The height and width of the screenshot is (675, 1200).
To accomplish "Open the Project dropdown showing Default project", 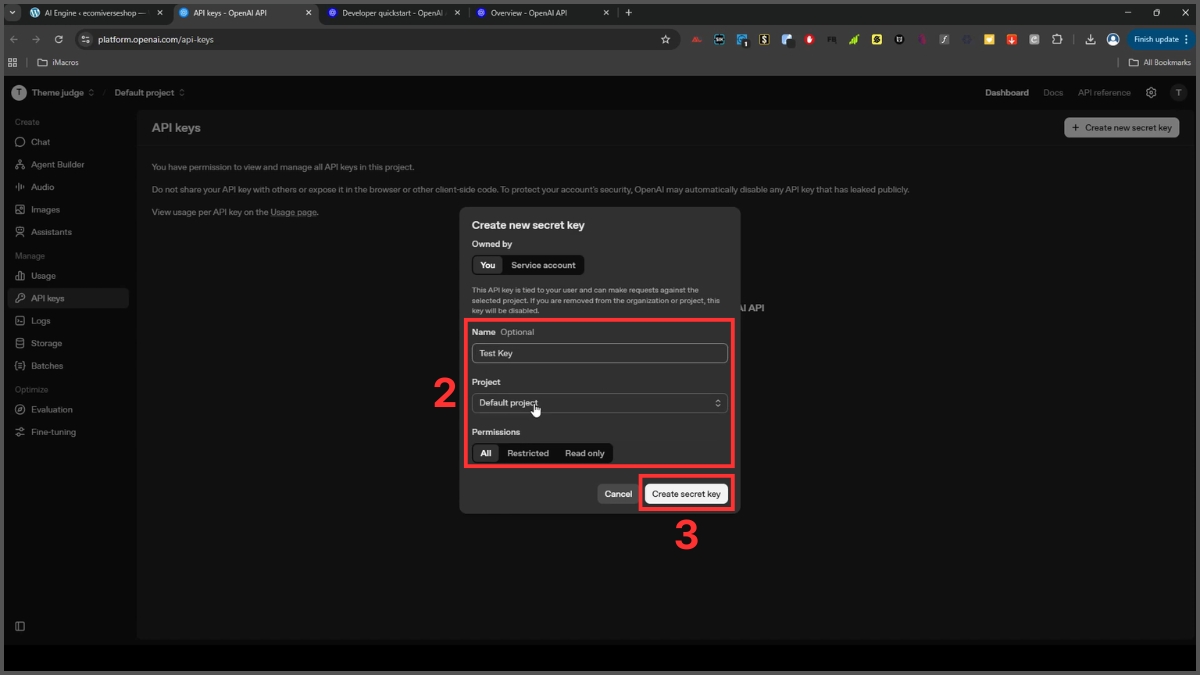I will tap(599, 403).
